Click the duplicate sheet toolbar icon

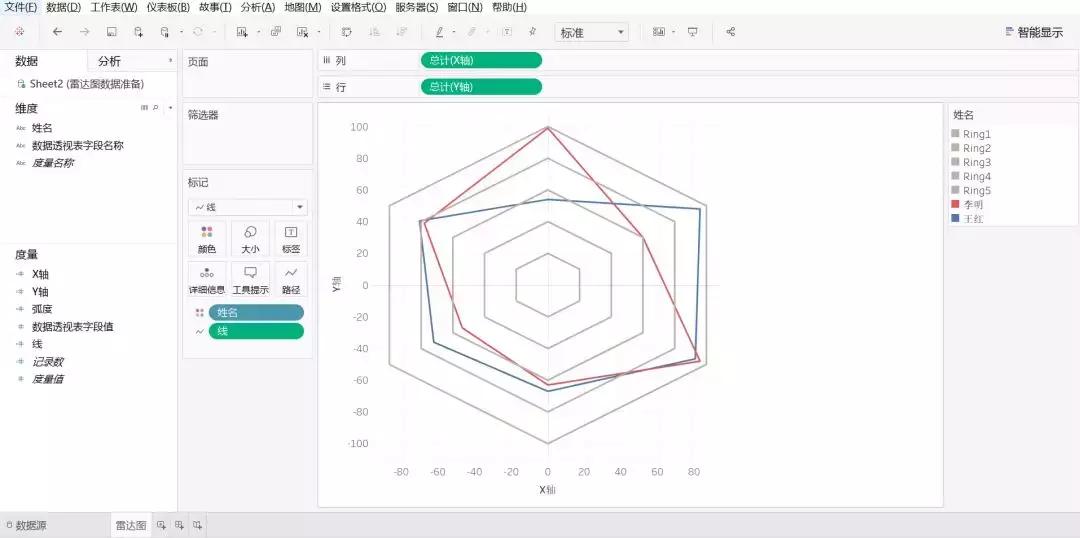click(276, 32)
